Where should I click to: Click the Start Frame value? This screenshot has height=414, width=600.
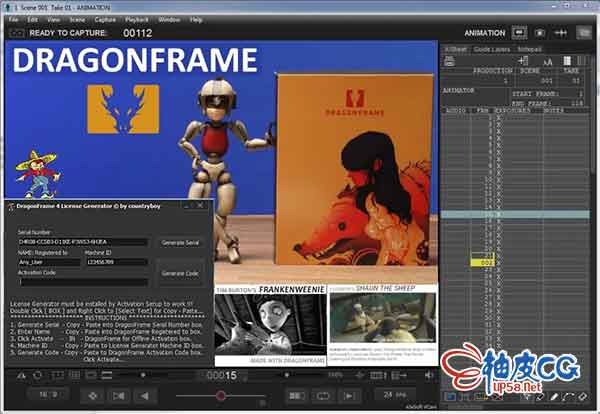tap(580, 94)
